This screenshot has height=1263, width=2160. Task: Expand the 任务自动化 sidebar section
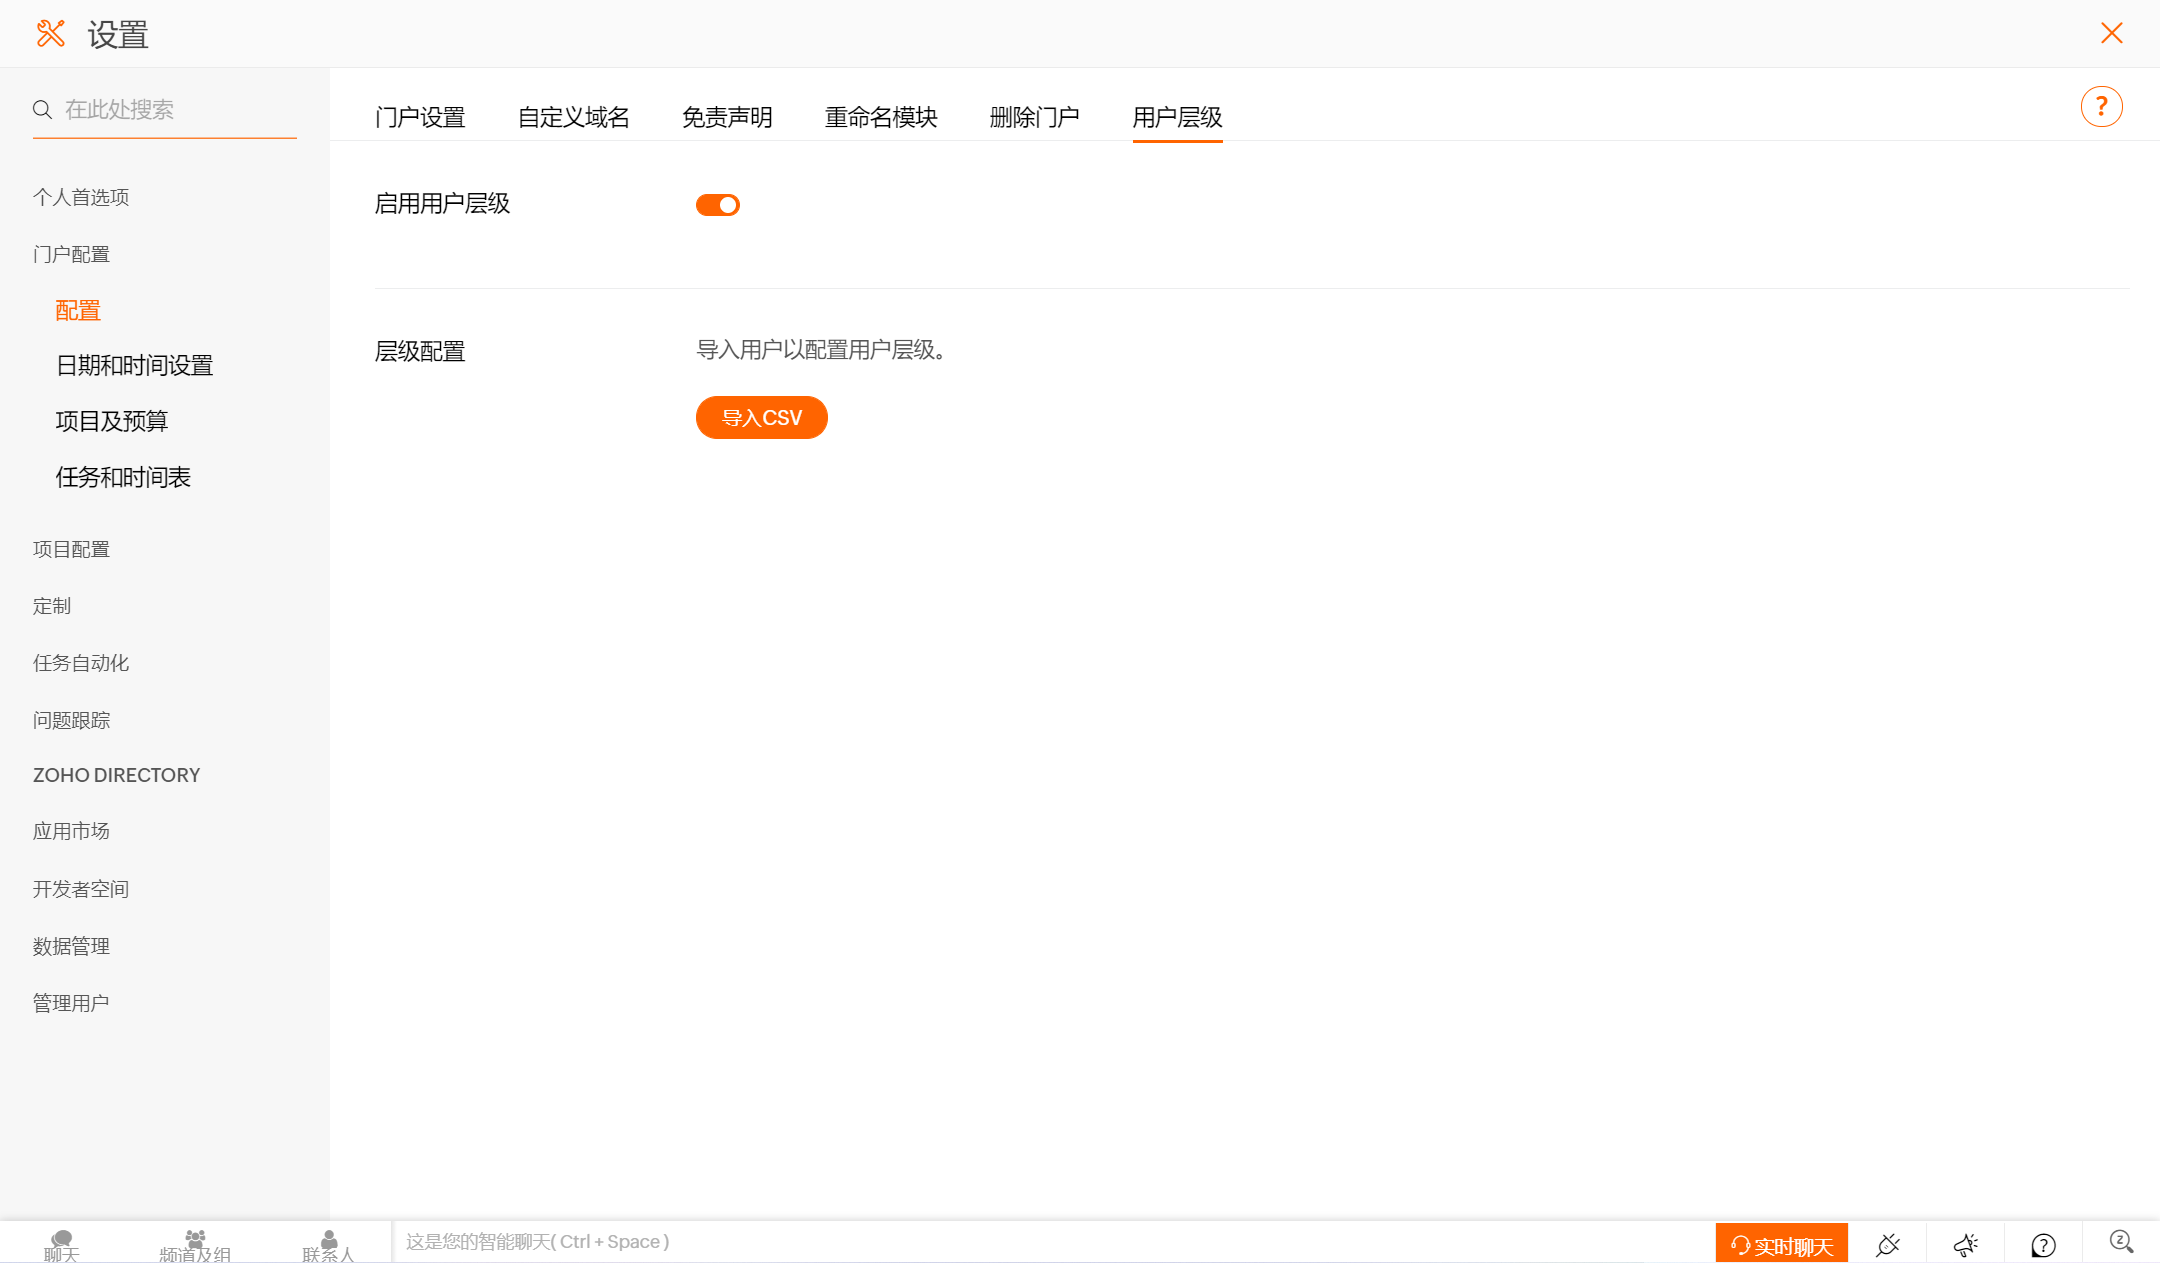81,663
